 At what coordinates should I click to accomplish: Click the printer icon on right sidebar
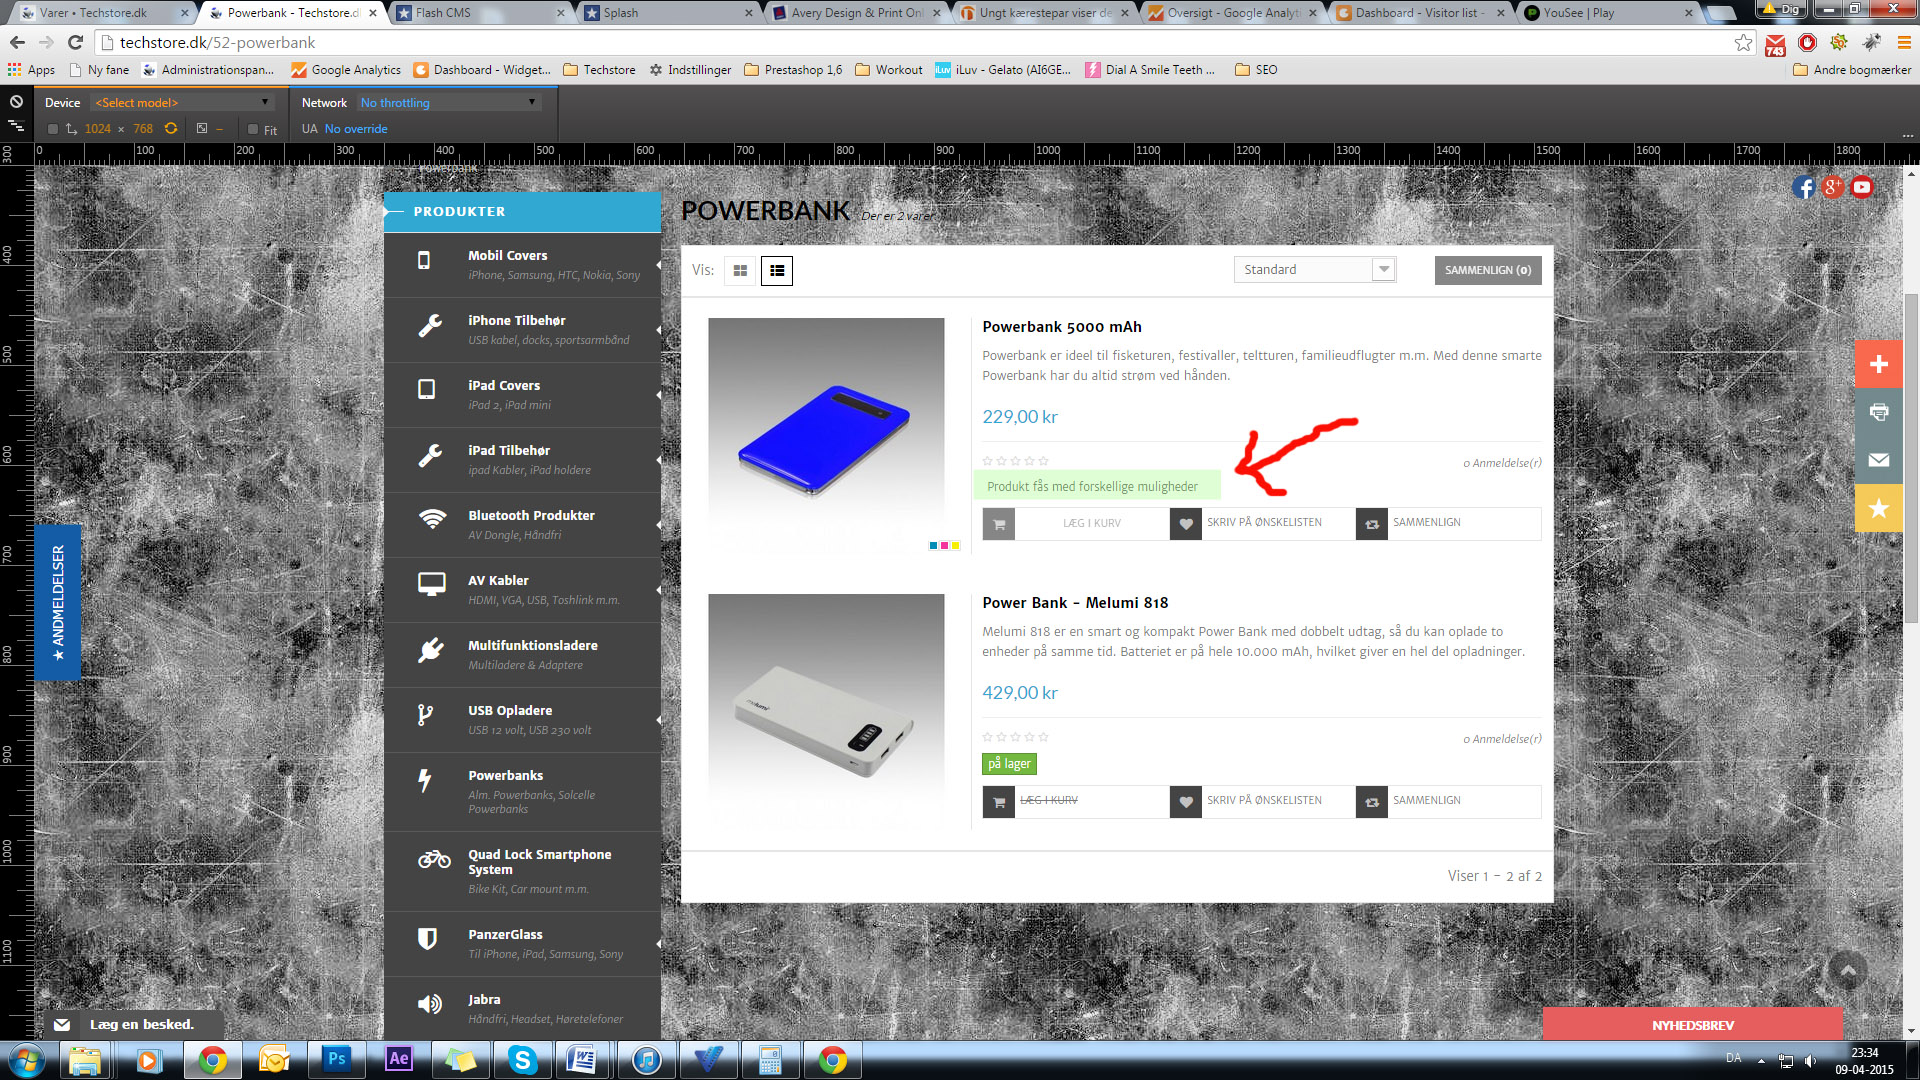1879,412
